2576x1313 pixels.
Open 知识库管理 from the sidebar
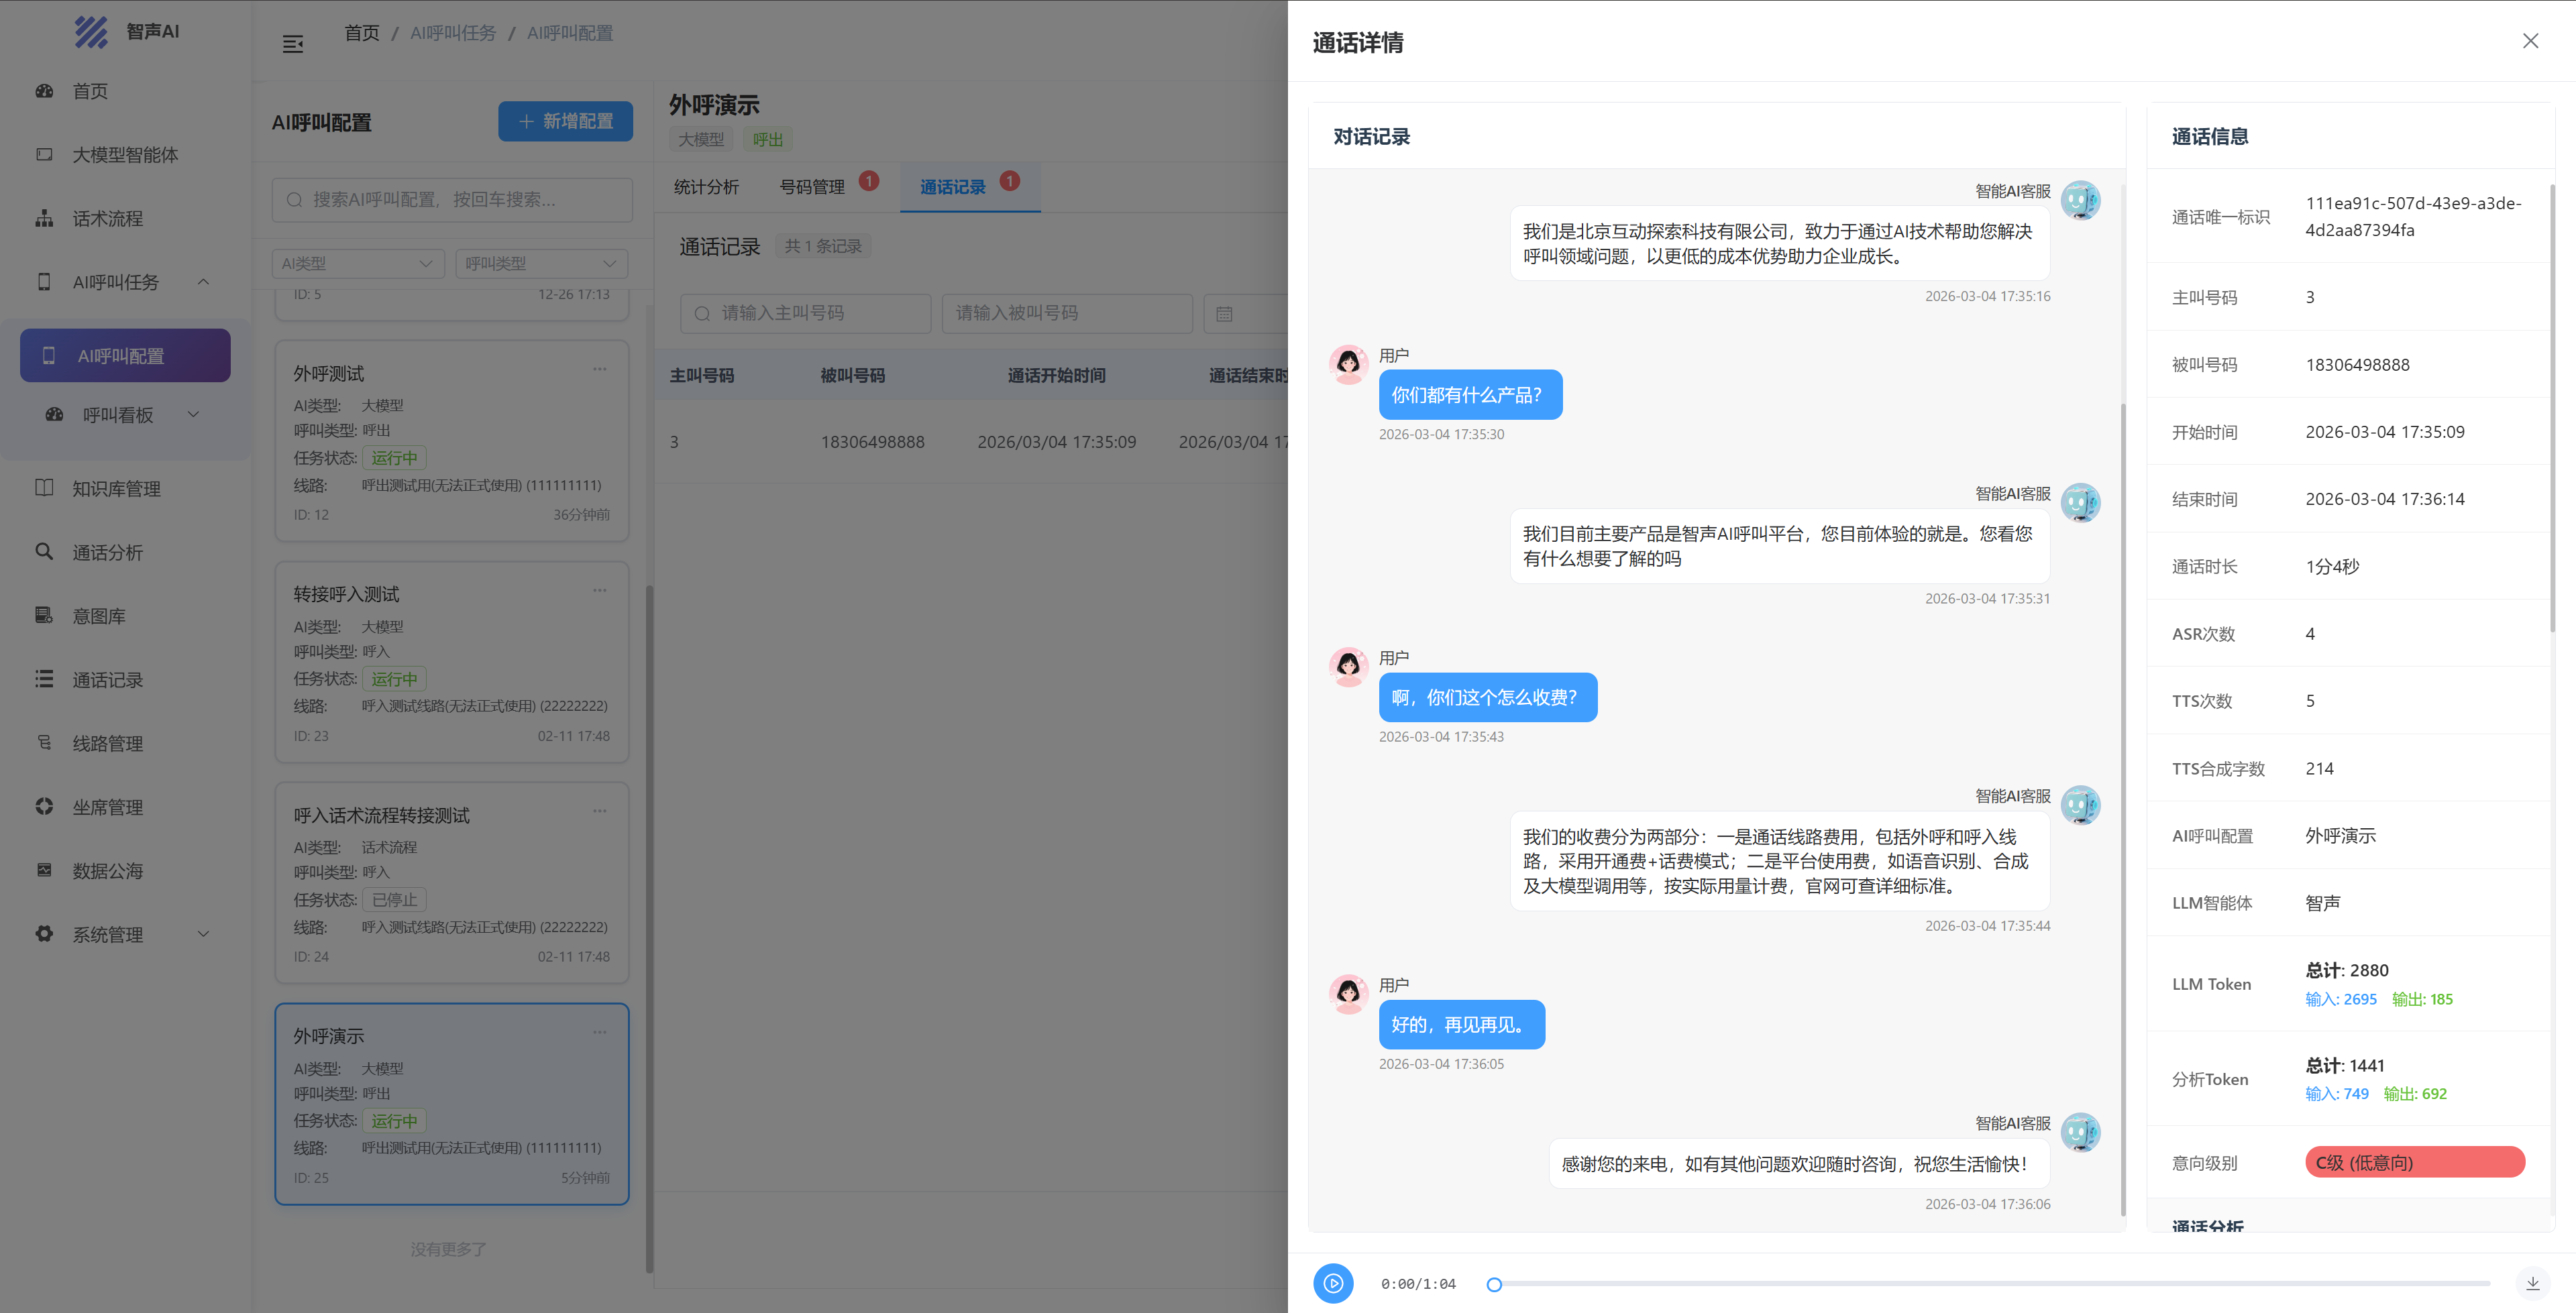116,489
